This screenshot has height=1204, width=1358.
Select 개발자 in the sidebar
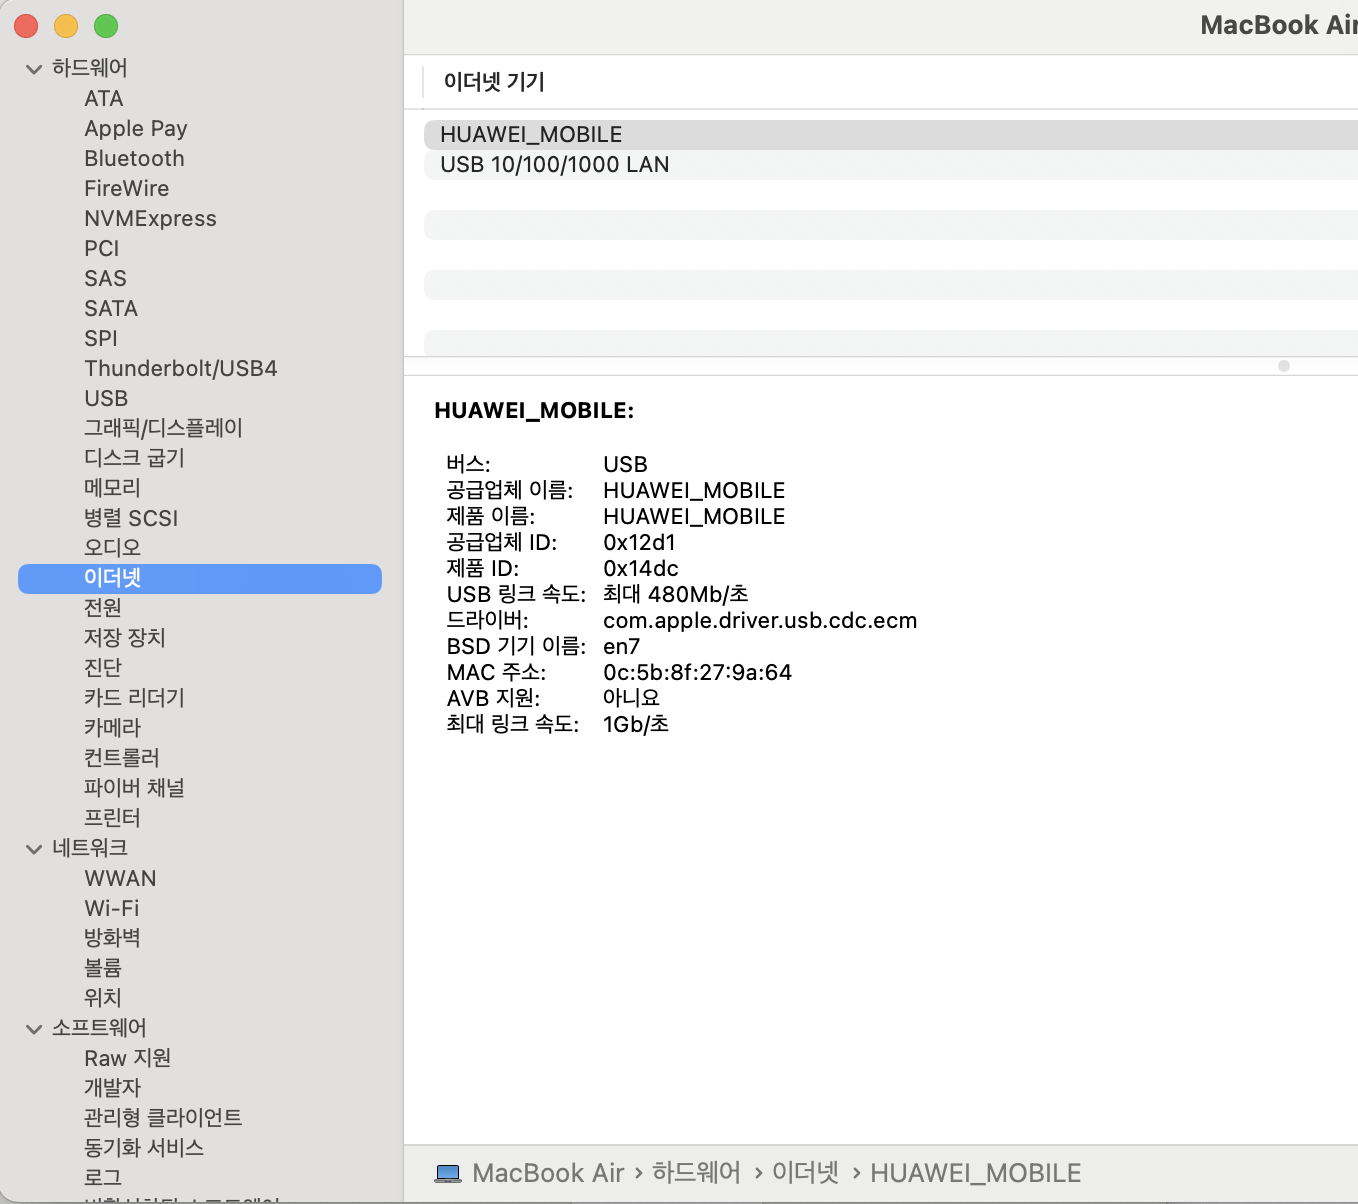(x=112, y=1088)
